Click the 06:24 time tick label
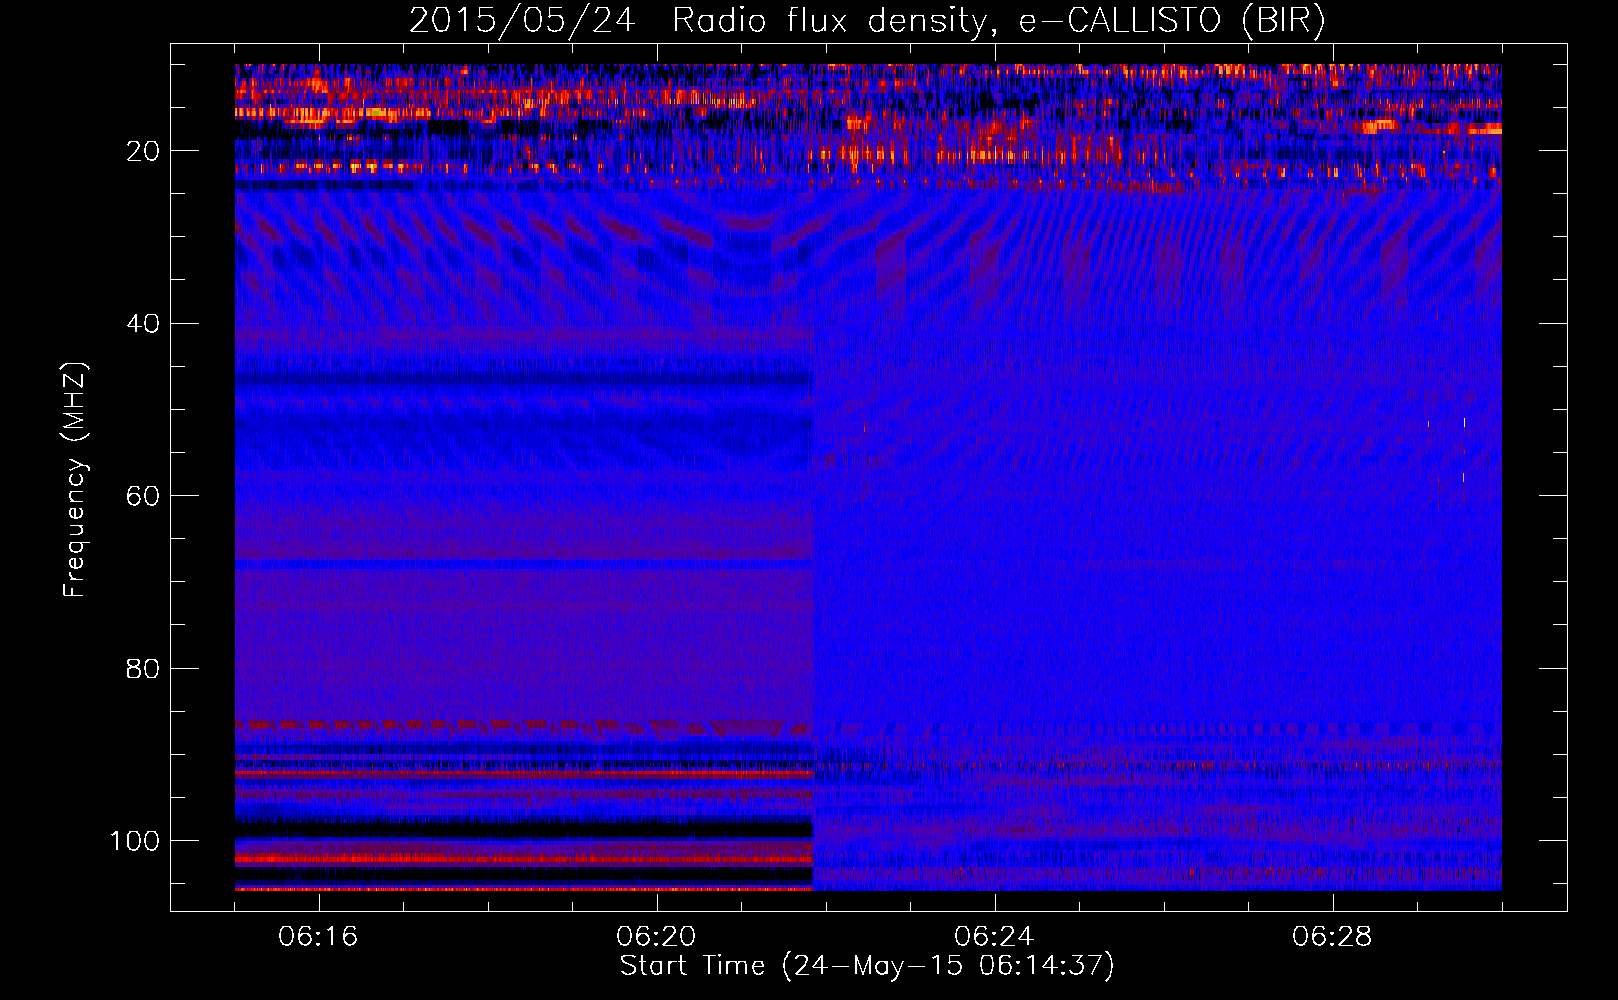The width and height of the screenshot is (1618, 1000). click(x=994, y=937)
